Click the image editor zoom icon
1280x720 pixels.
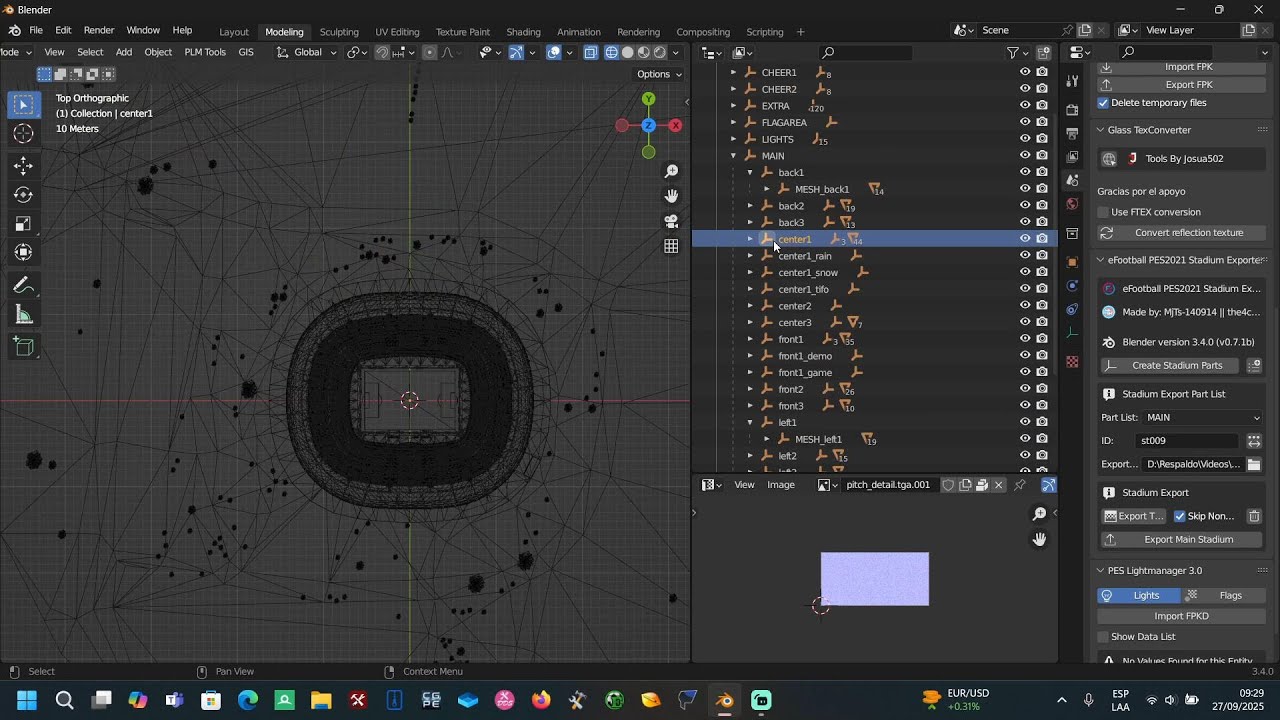tap(1039, 514)
